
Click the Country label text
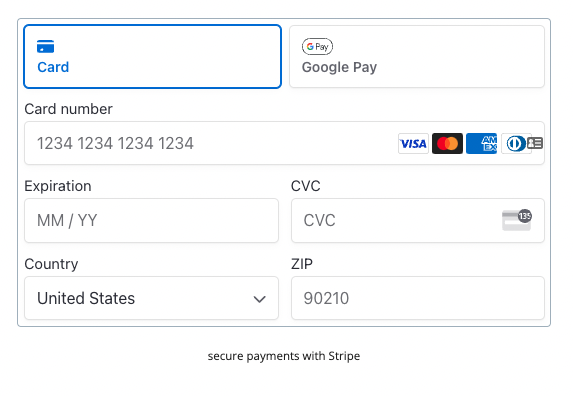tap(51, 264)
